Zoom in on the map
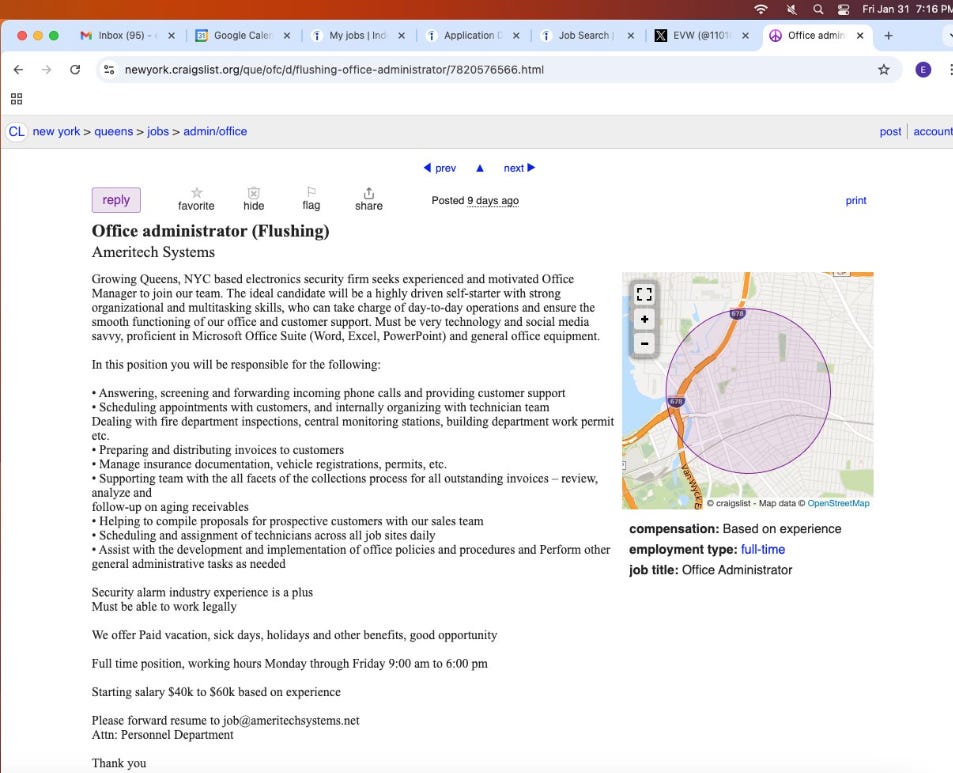The width and height of the screenshot is (953, 773). (644, 320)
